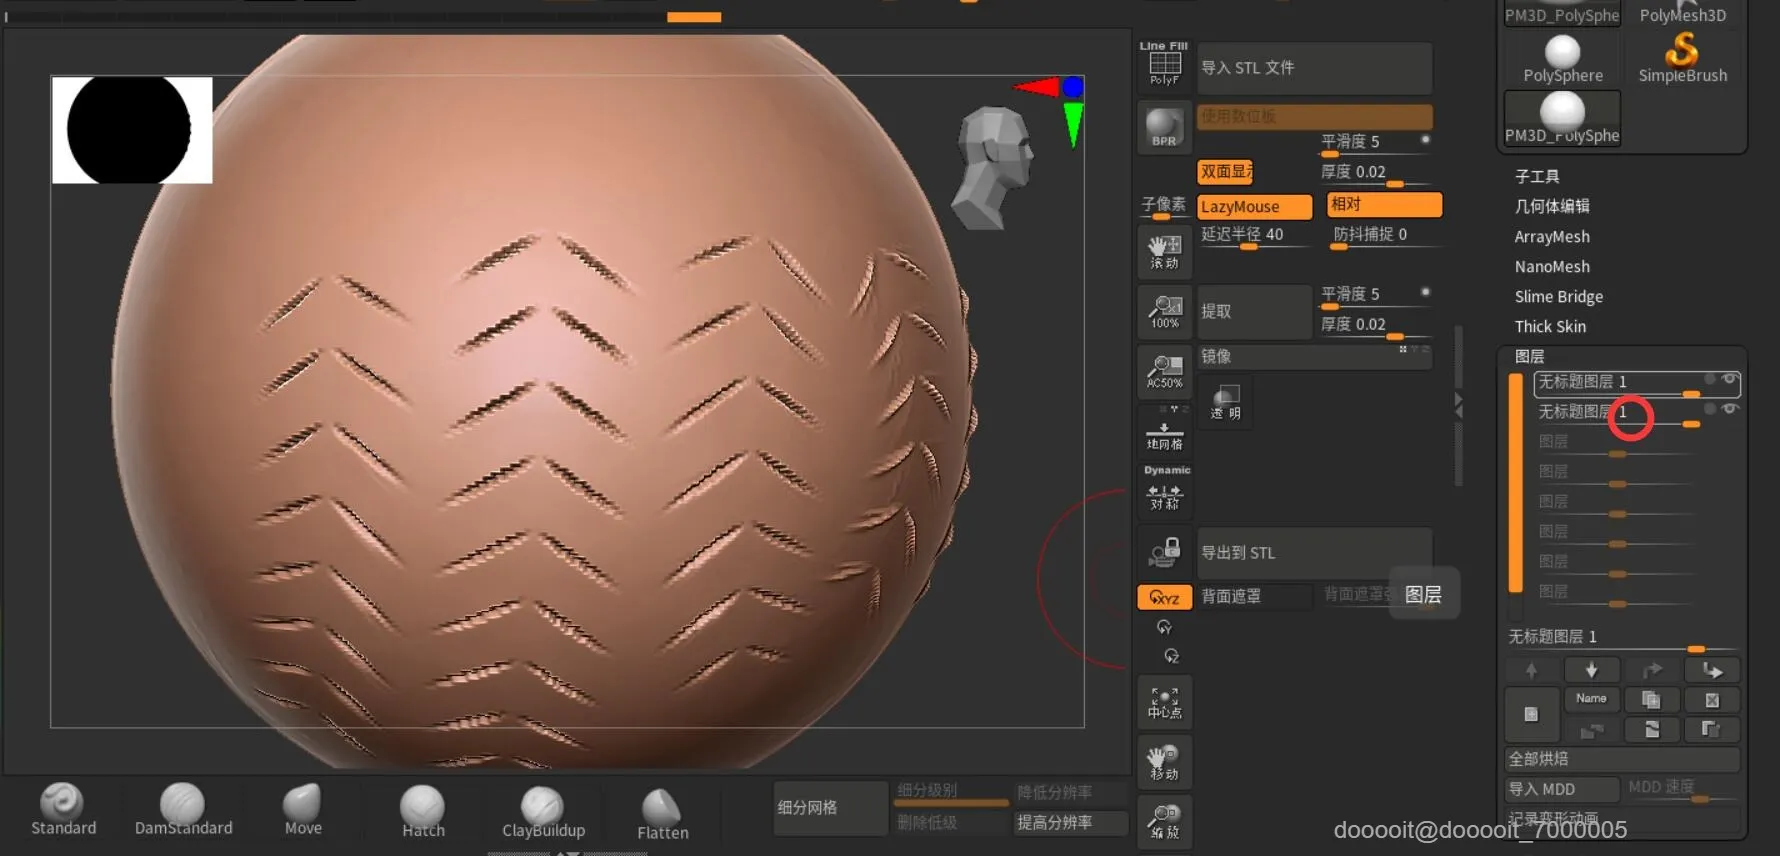Move selected layer down with down arrow
Image resolution: width=1780 pixels, height=856 pixels.
[x=1591, y=670]
